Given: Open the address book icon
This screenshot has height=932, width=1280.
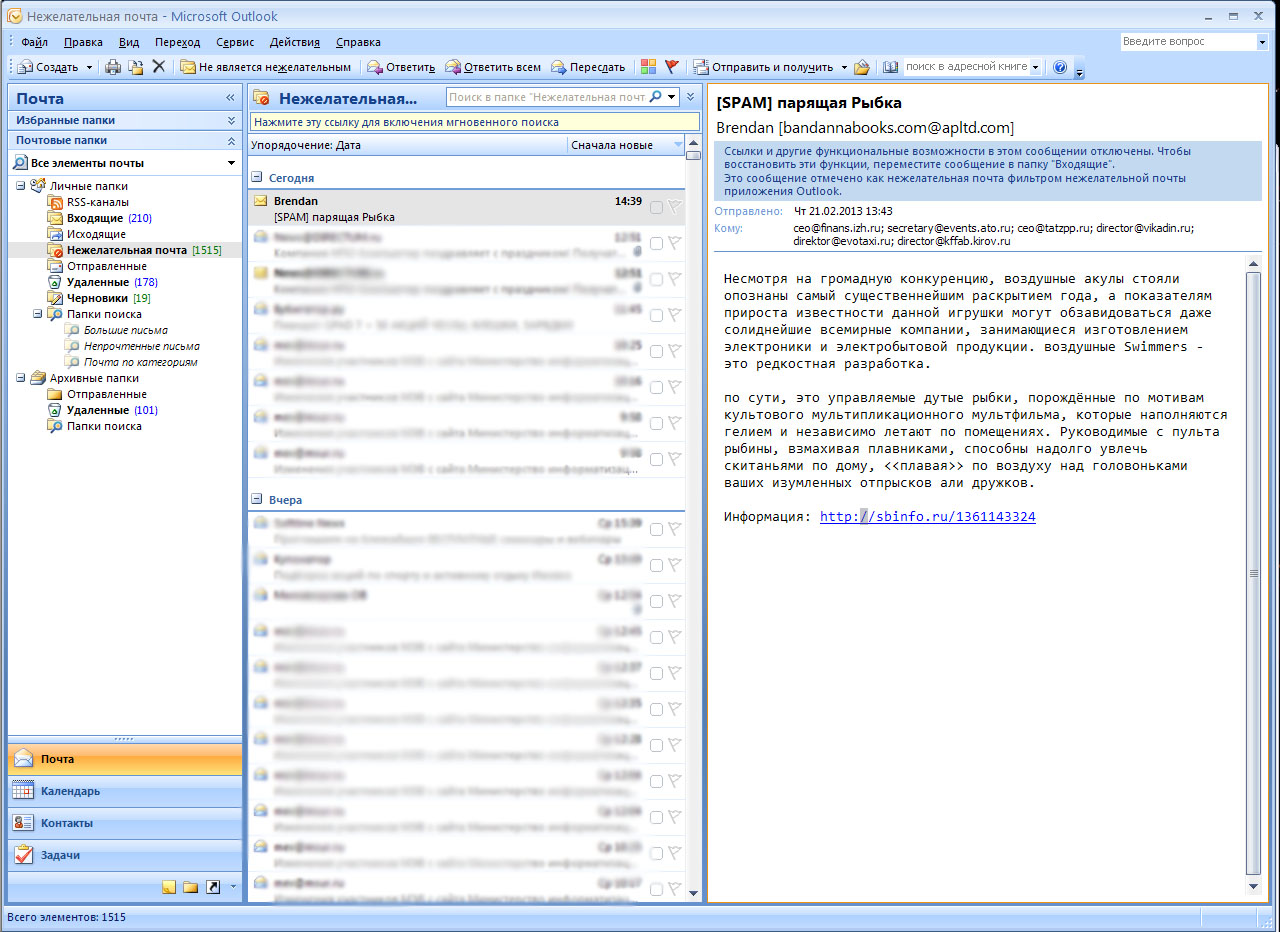Looking at the screenshot, I should [890, 67].
